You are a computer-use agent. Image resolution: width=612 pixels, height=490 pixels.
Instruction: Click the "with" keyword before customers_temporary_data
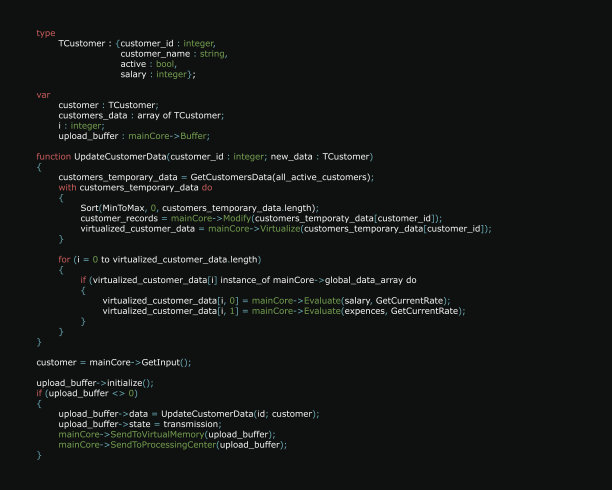[x=66, y=187]
